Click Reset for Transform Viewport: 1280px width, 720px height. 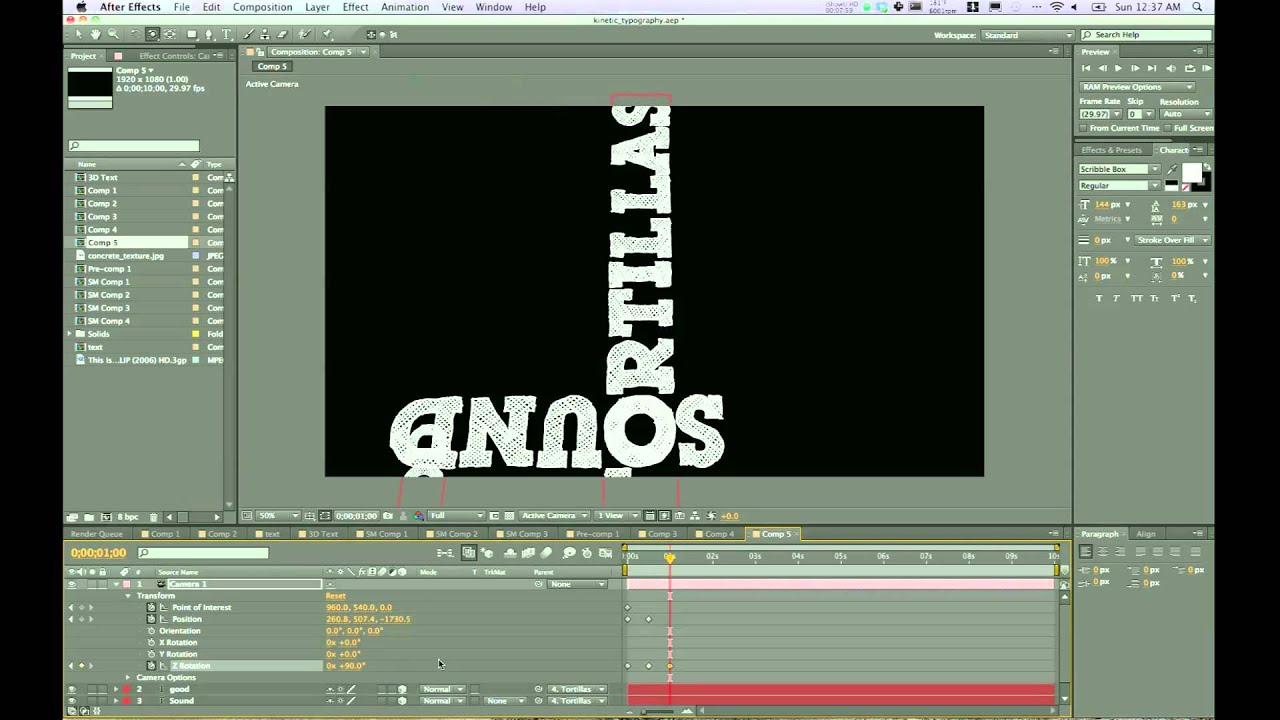click(x=335, y=596)
